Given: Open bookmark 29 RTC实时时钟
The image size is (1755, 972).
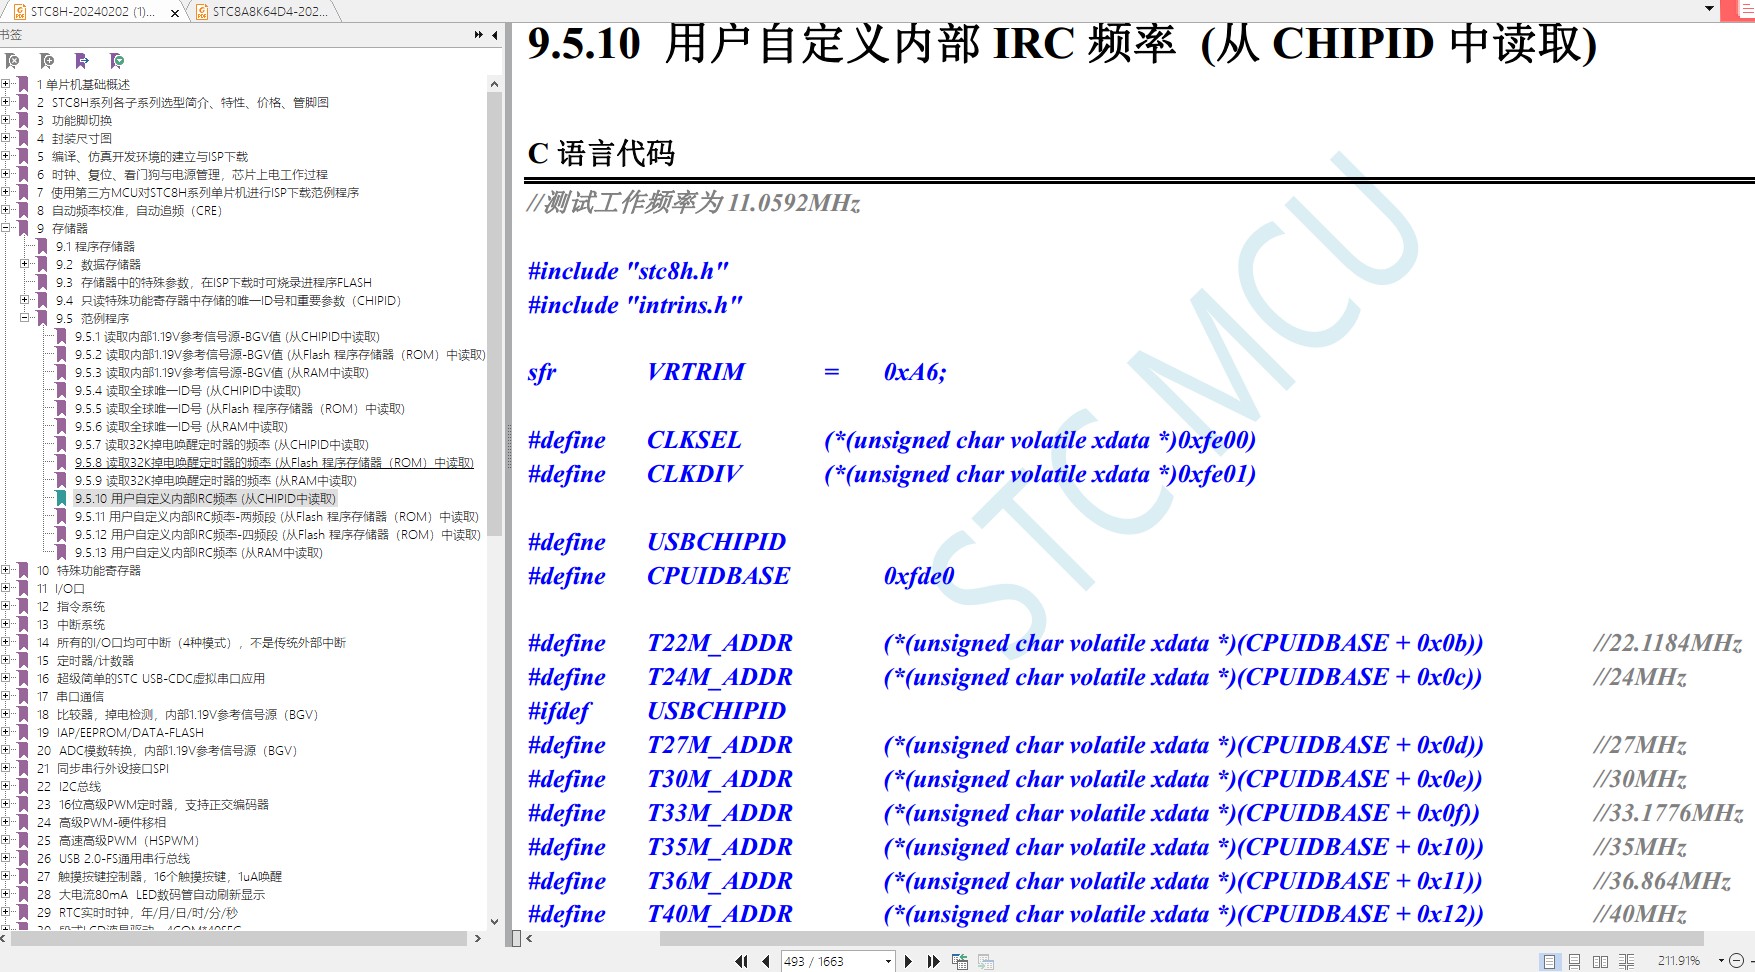Looking at the screenshot, I should (137, 913).
